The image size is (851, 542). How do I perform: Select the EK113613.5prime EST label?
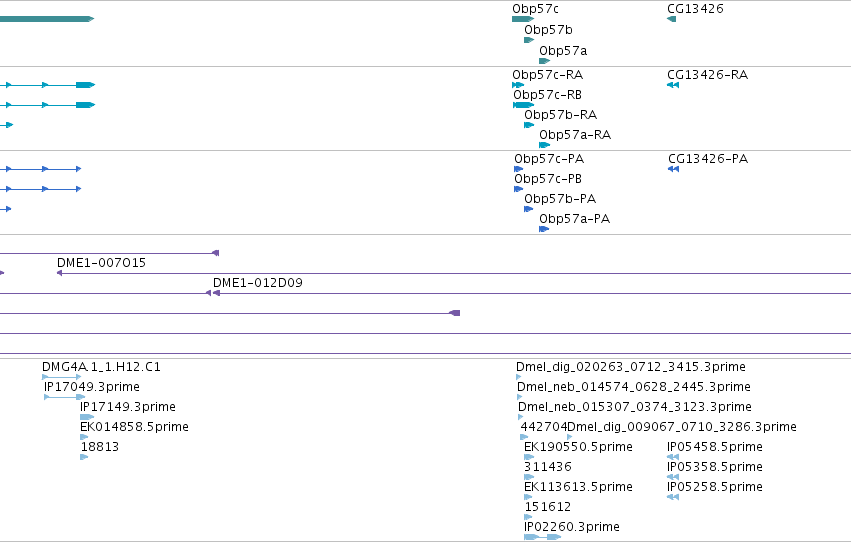tap(579, 488)
